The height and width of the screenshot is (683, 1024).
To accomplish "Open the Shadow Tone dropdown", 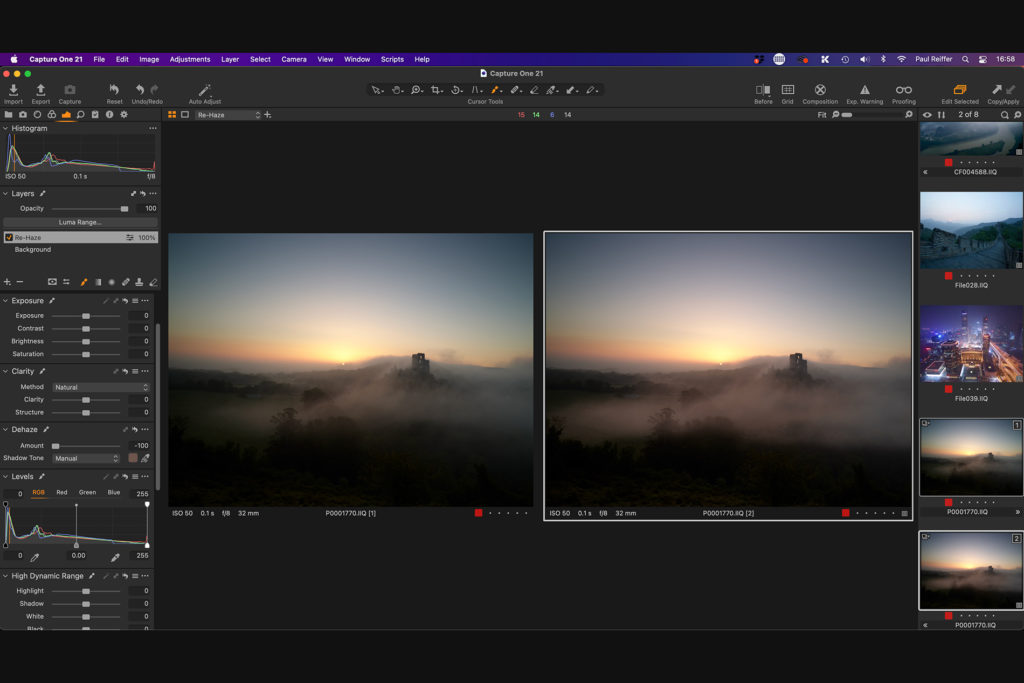I will click(x=86, y=458).
